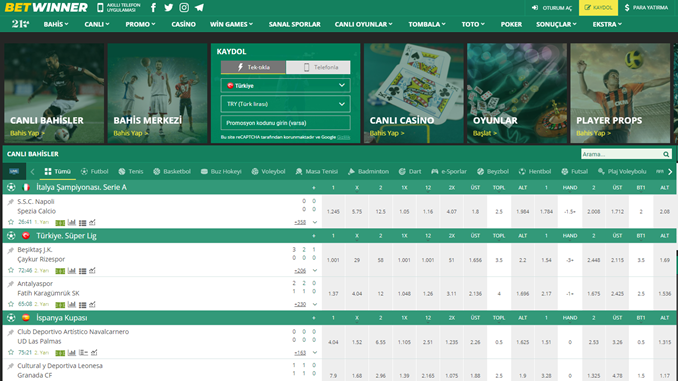Open the Instagram icon in header
Screen dimensions: 678x381
point(184,8)
